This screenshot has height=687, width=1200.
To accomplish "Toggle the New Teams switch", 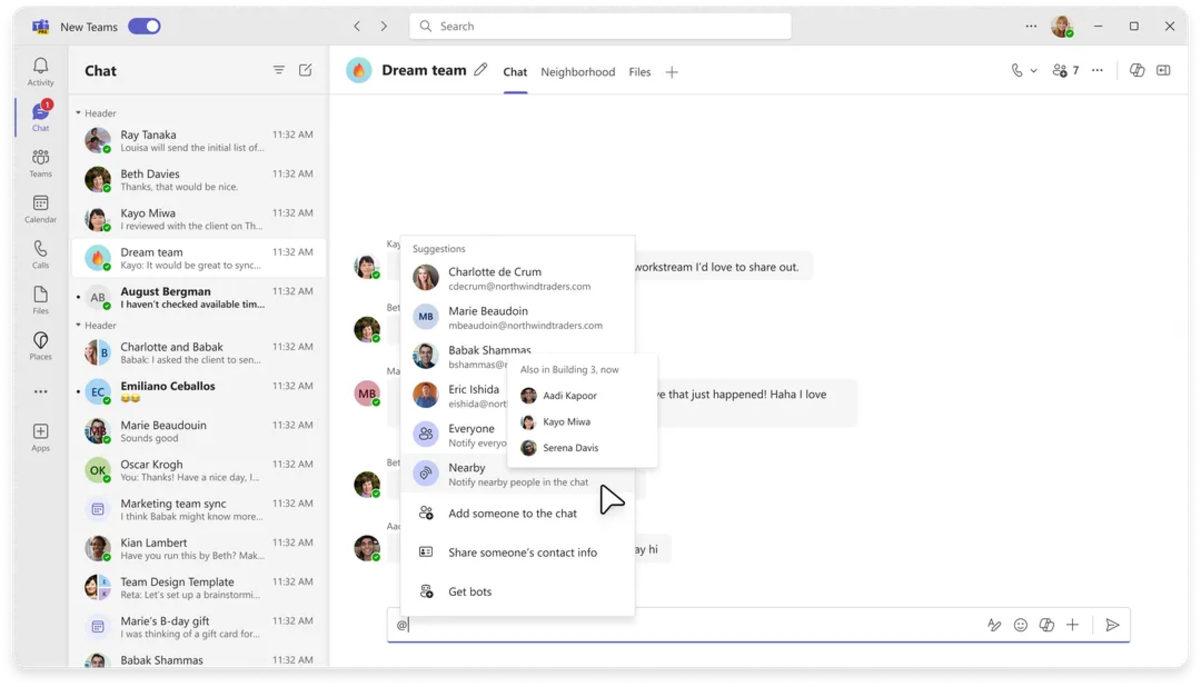I will click(144, 26).
